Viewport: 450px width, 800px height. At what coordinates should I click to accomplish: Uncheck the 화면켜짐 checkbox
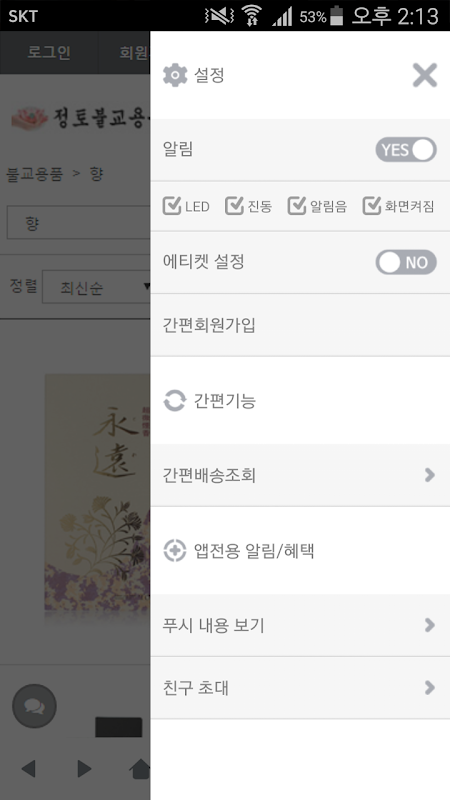(372, 206)
